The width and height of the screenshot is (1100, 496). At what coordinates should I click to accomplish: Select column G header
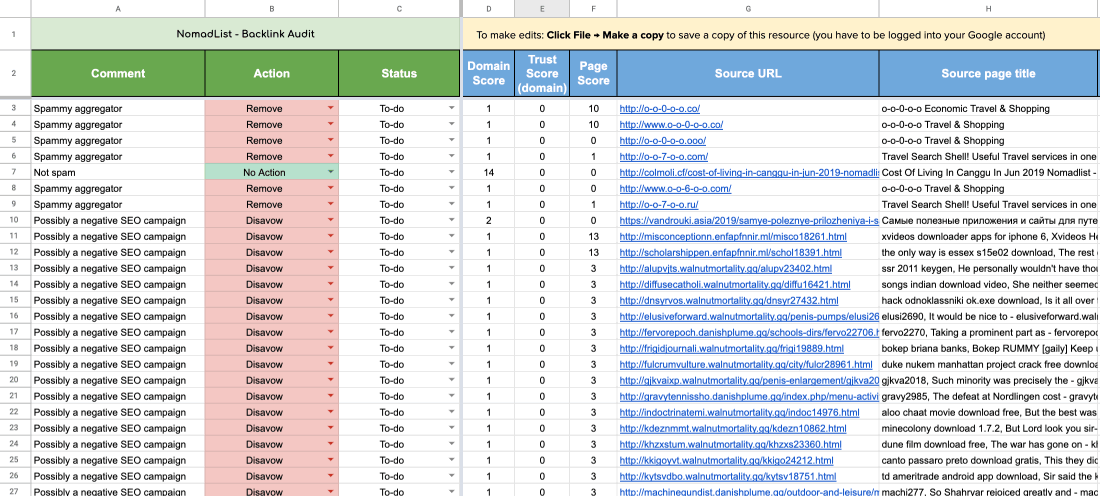[x=748, y=9]
